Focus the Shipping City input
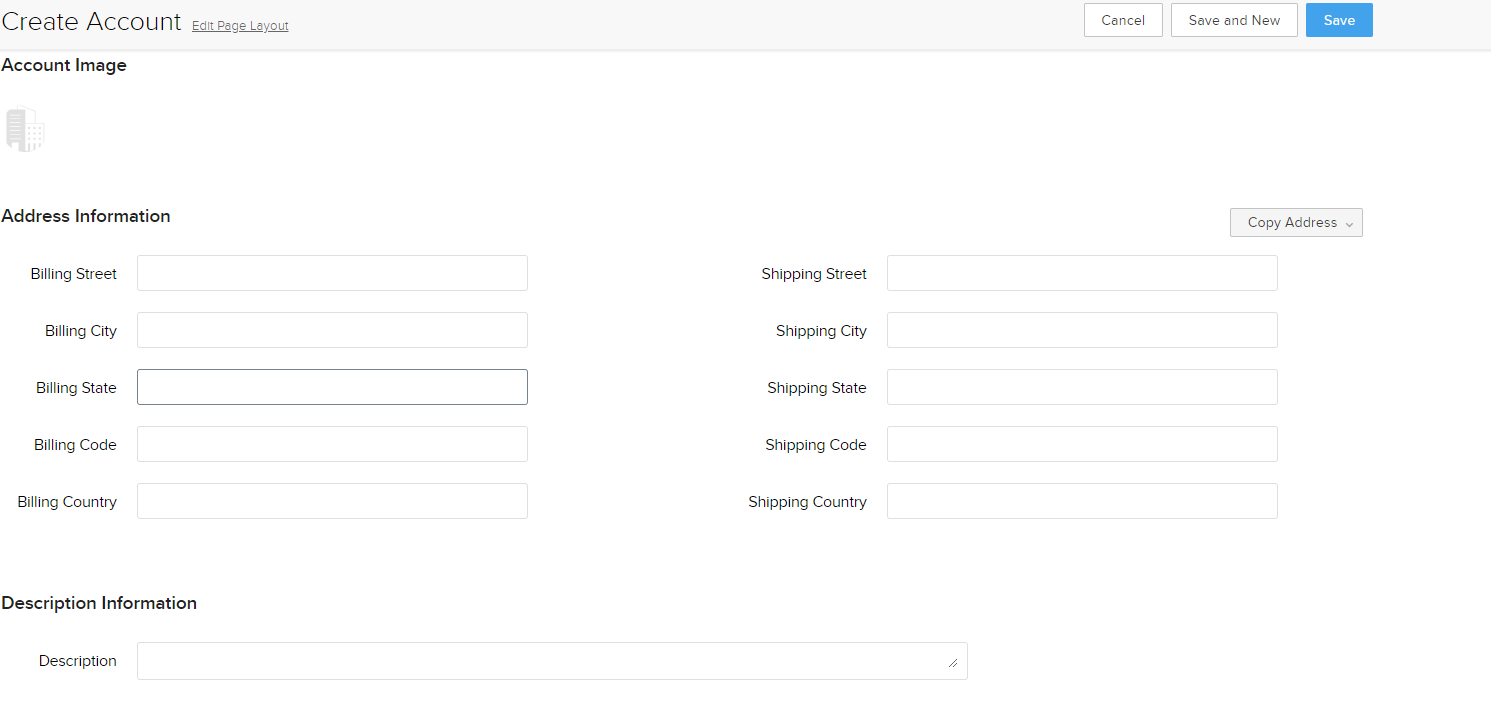The width and height of the screenshot is (1491, 706). pos(1082,329)
